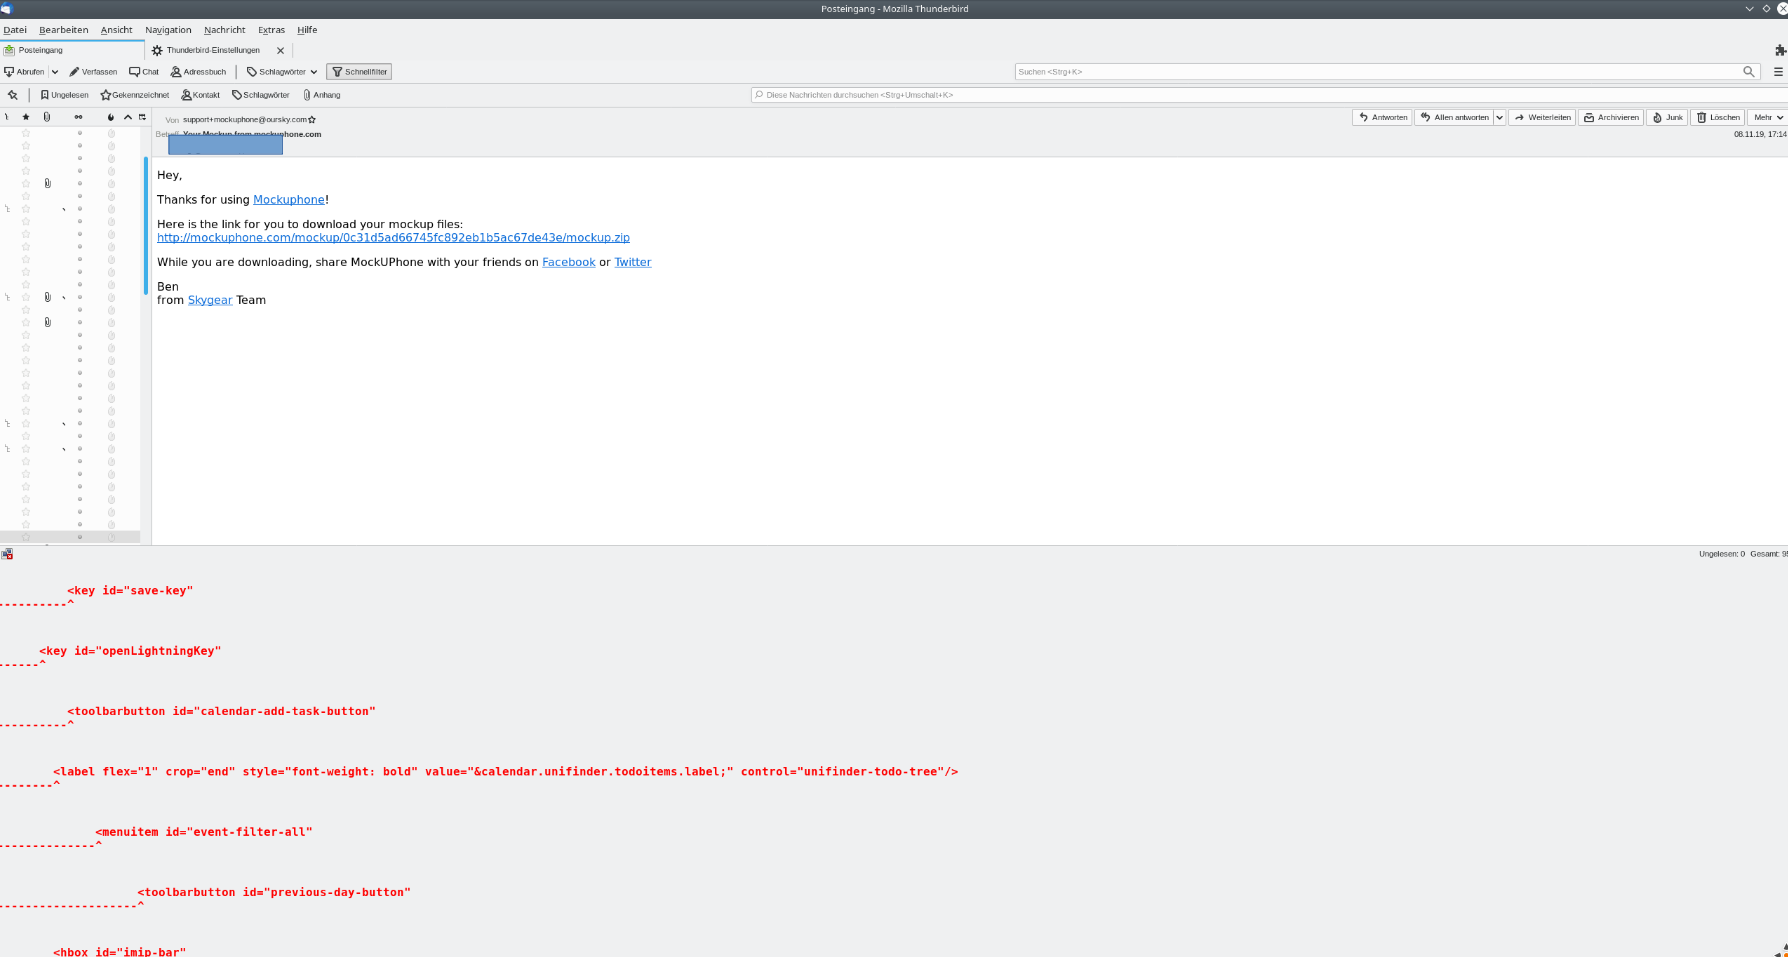Image resolution: width=1788 pixels, height=957 pixels.
Task: Open the mockup.zip download URL
Action: point(393,238)
